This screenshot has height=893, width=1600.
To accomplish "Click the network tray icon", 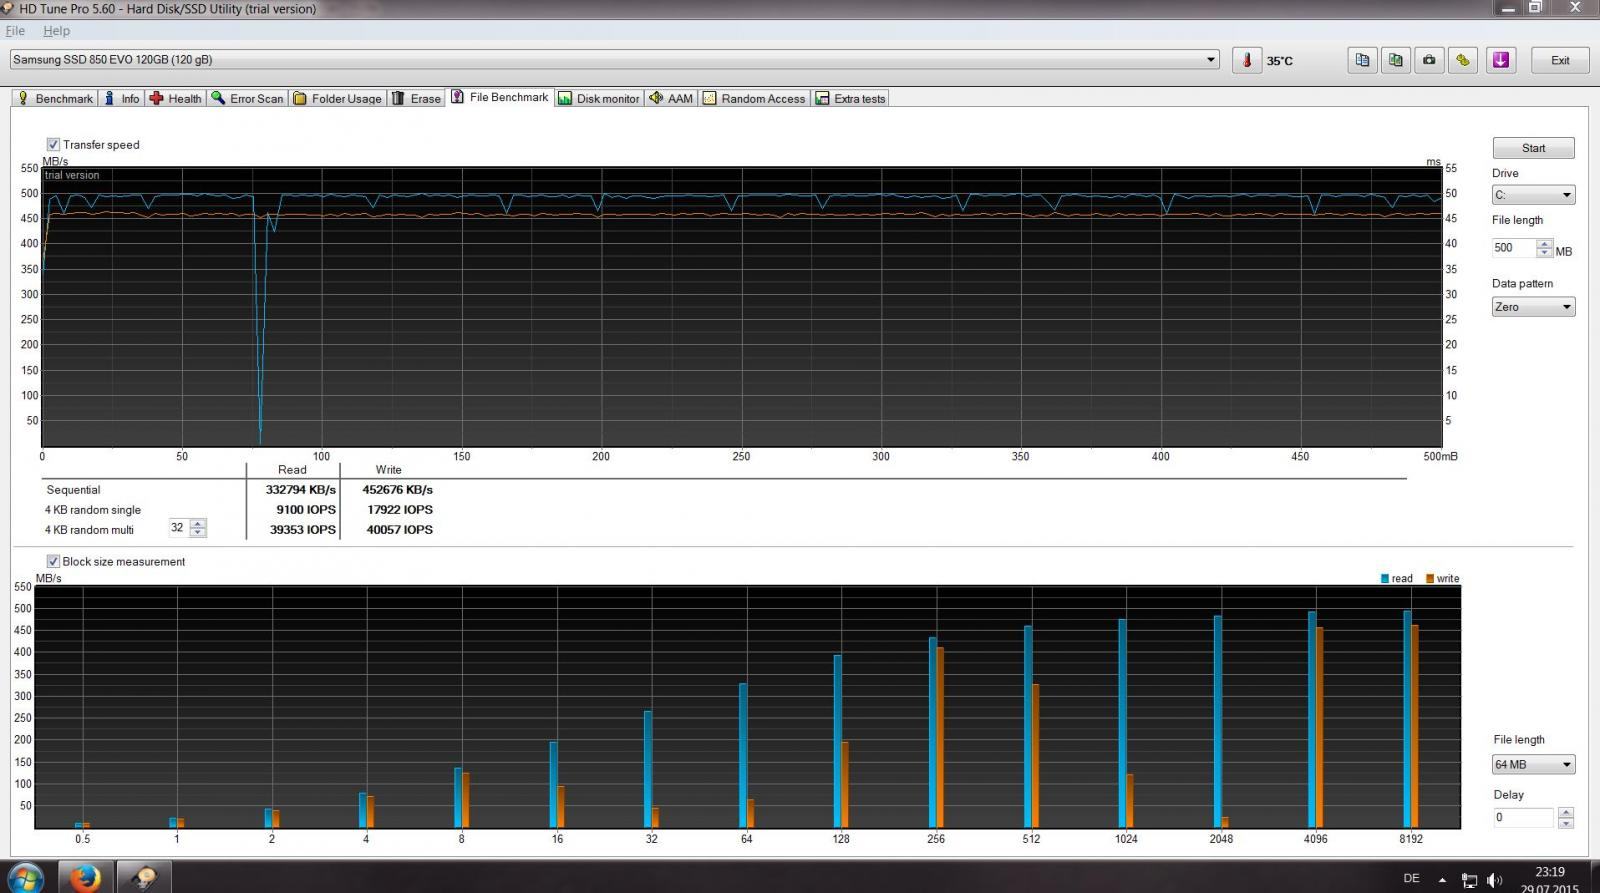I will pos(1469,880).
